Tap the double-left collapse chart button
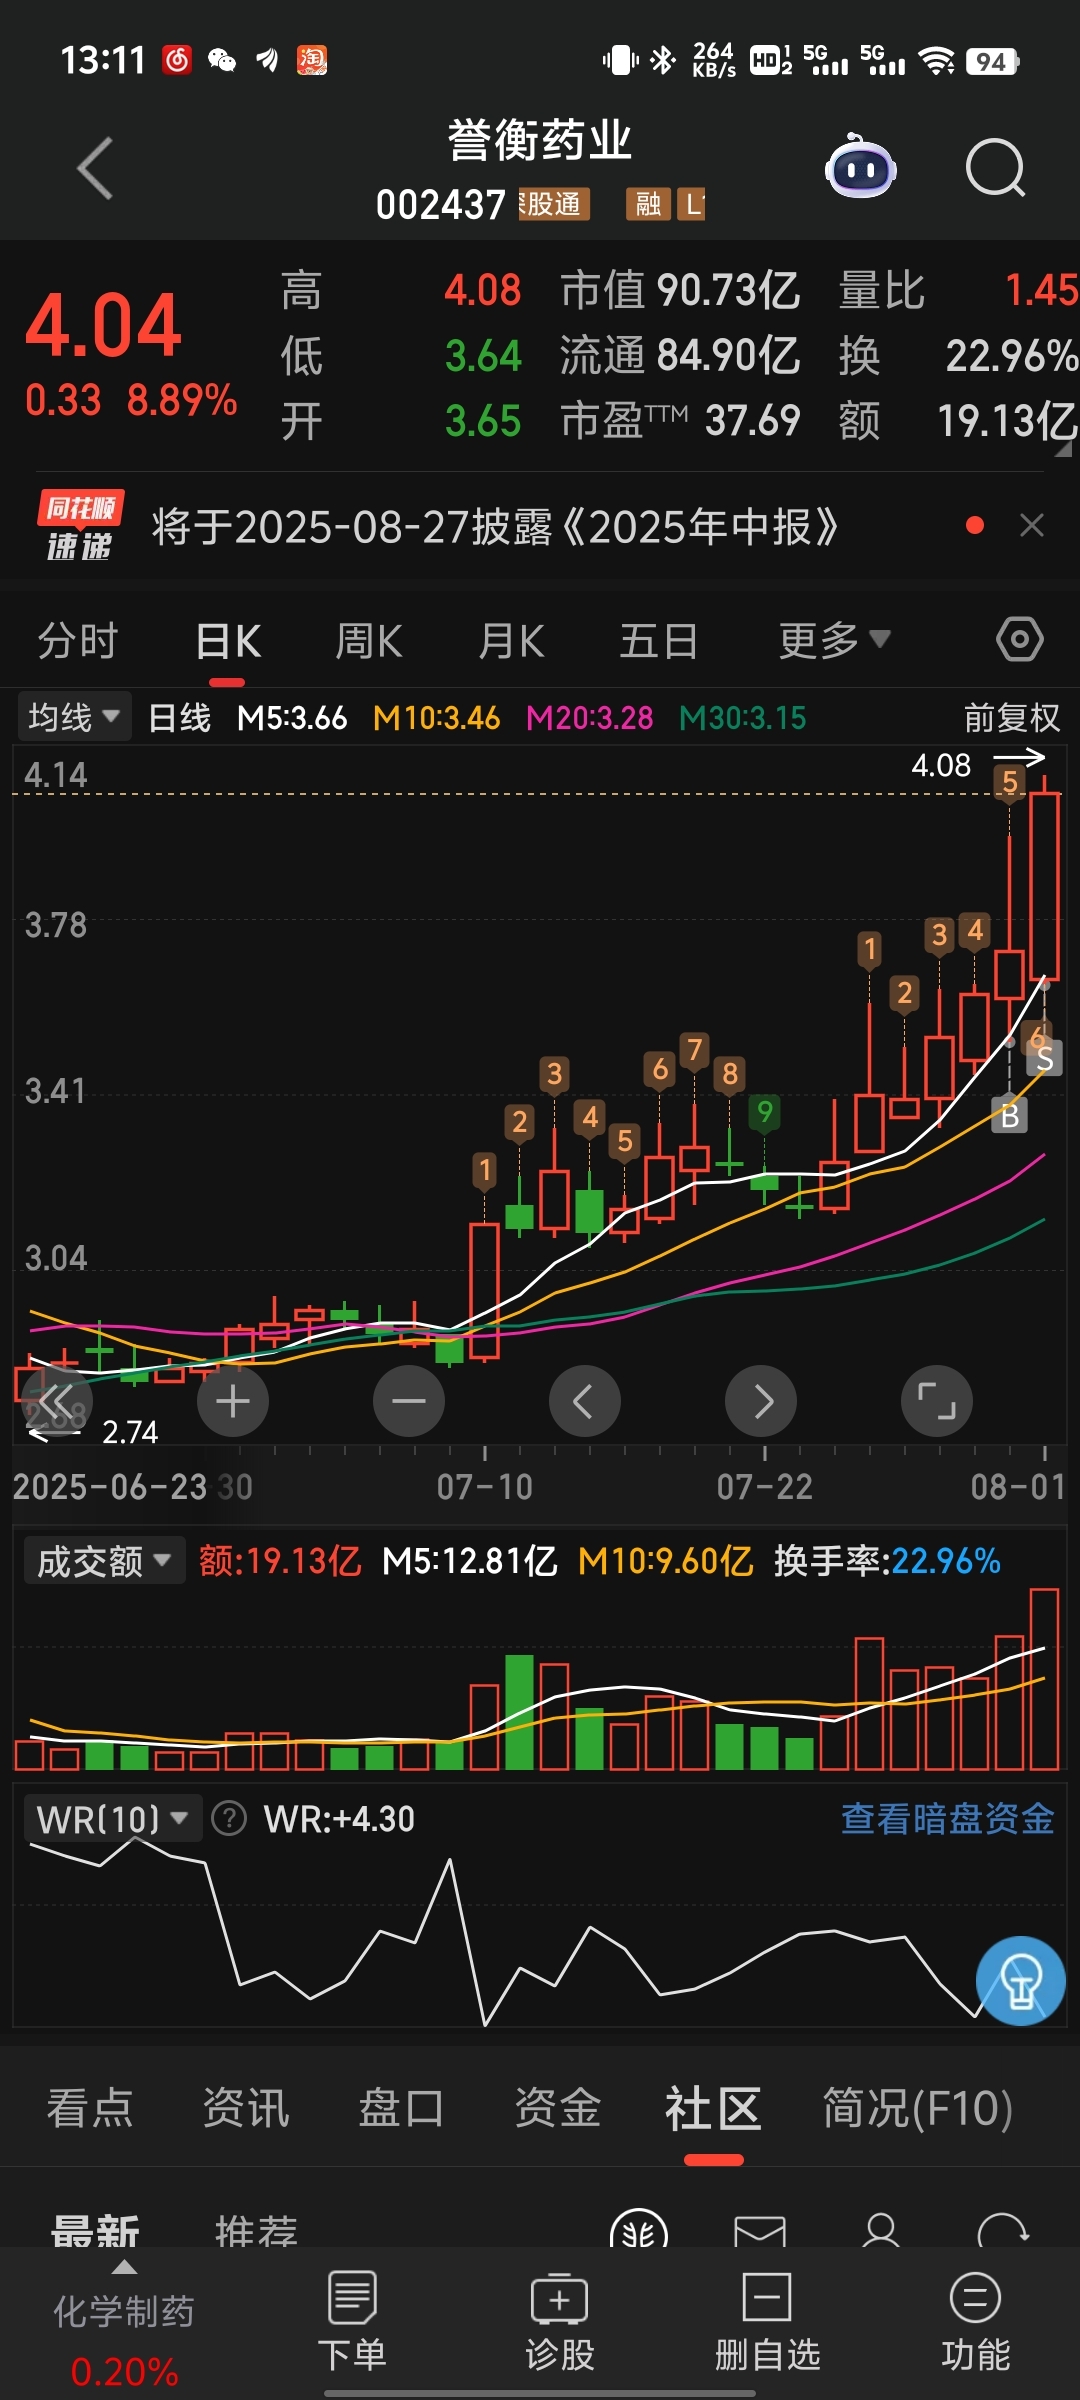 click(x=56, y=1401)
